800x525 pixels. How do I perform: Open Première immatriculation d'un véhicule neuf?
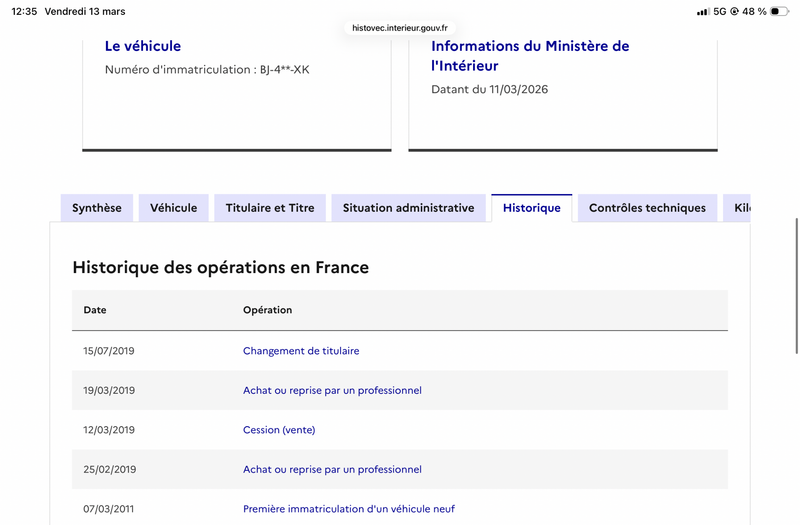coord(349,509)
